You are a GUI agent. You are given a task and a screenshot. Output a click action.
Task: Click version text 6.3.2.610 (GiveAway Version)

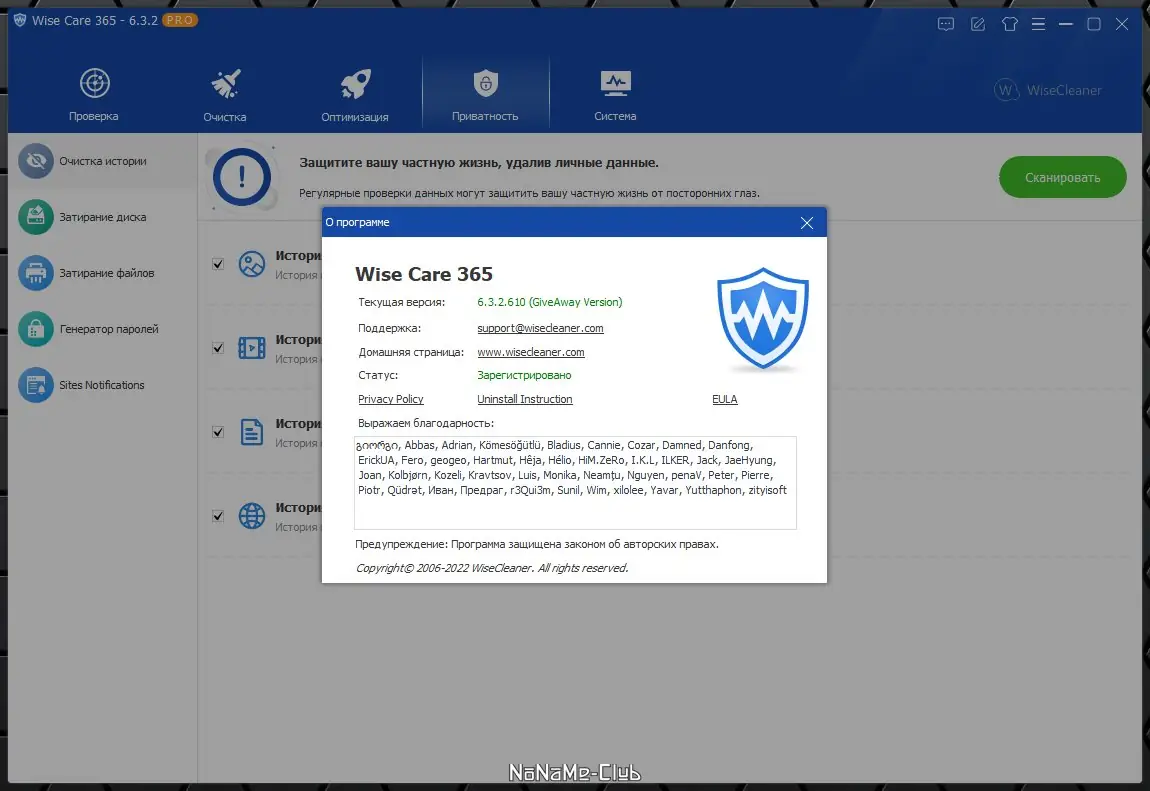pos(549,302)
